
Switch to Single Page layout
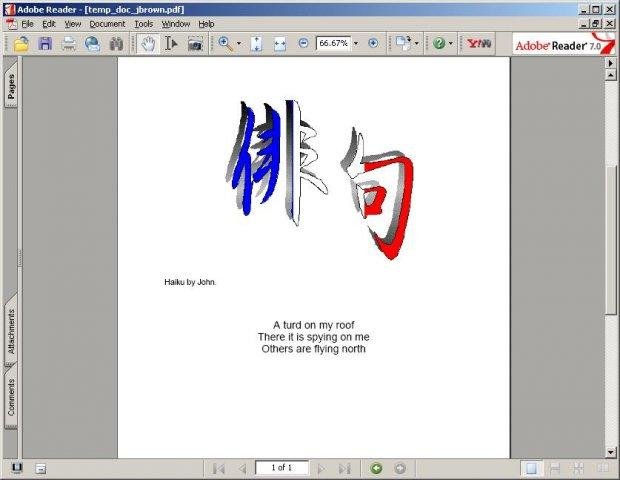click(531, 469)
